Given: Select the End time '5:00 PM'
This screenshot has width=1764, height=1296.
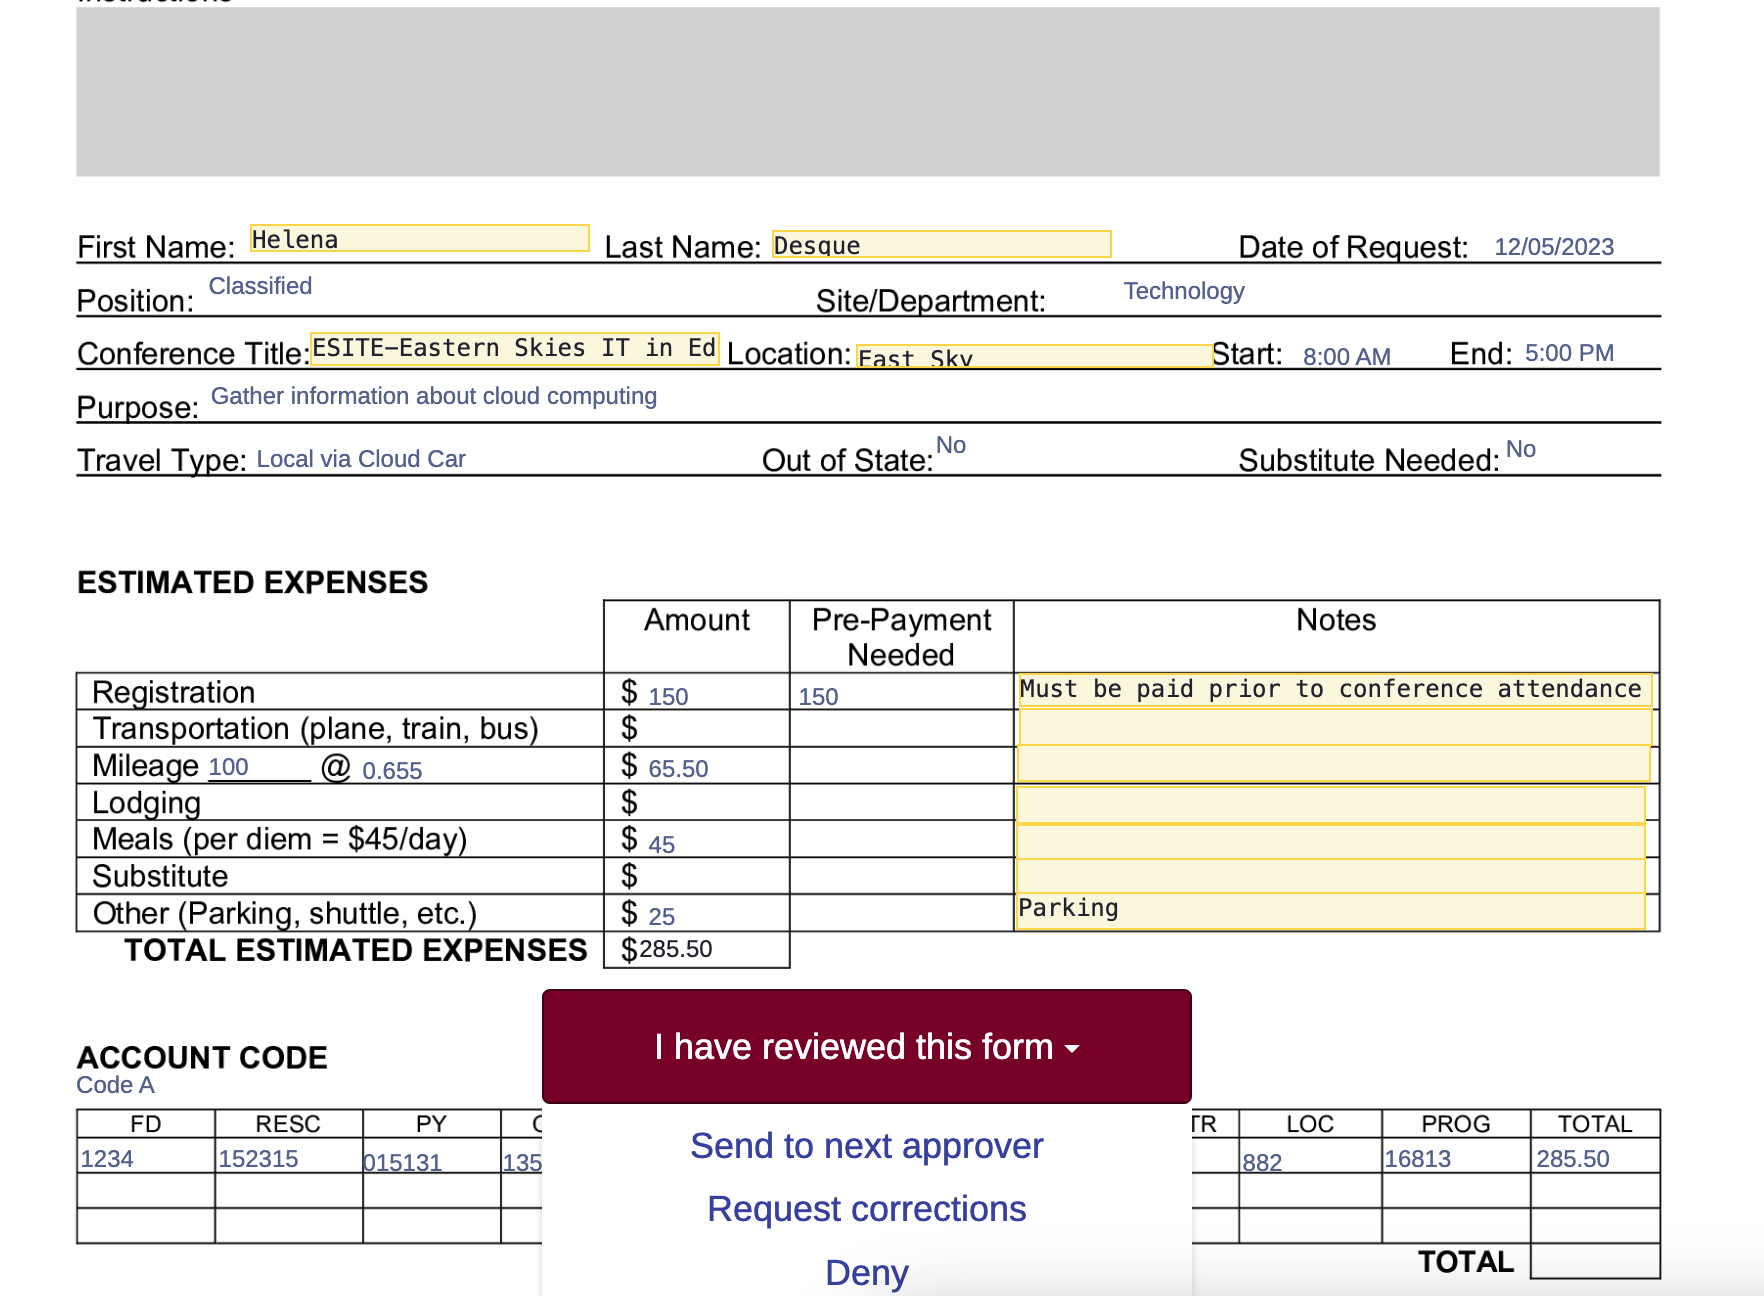Looking at the screenshot, I should tap(1569, 353).
